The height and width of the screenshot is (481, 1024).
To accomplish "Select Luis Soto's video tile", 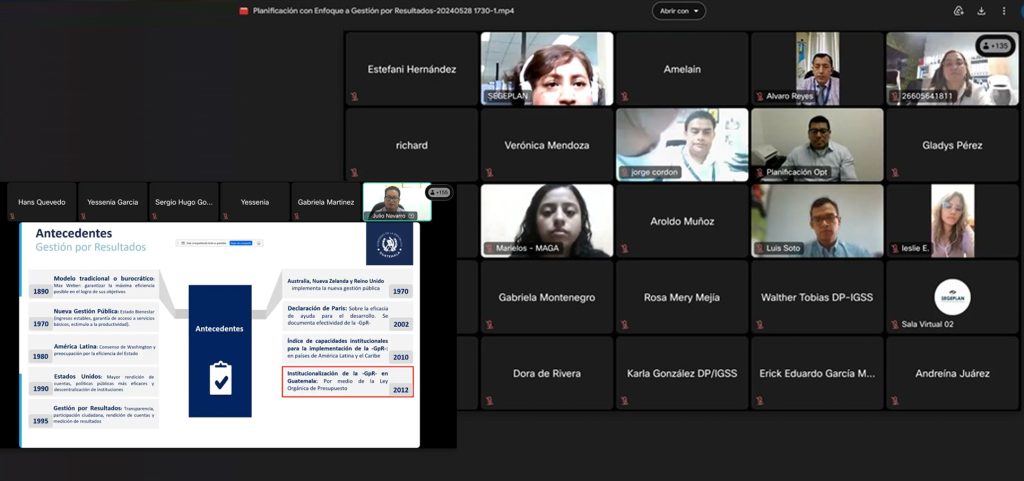I will coord(817,221).
